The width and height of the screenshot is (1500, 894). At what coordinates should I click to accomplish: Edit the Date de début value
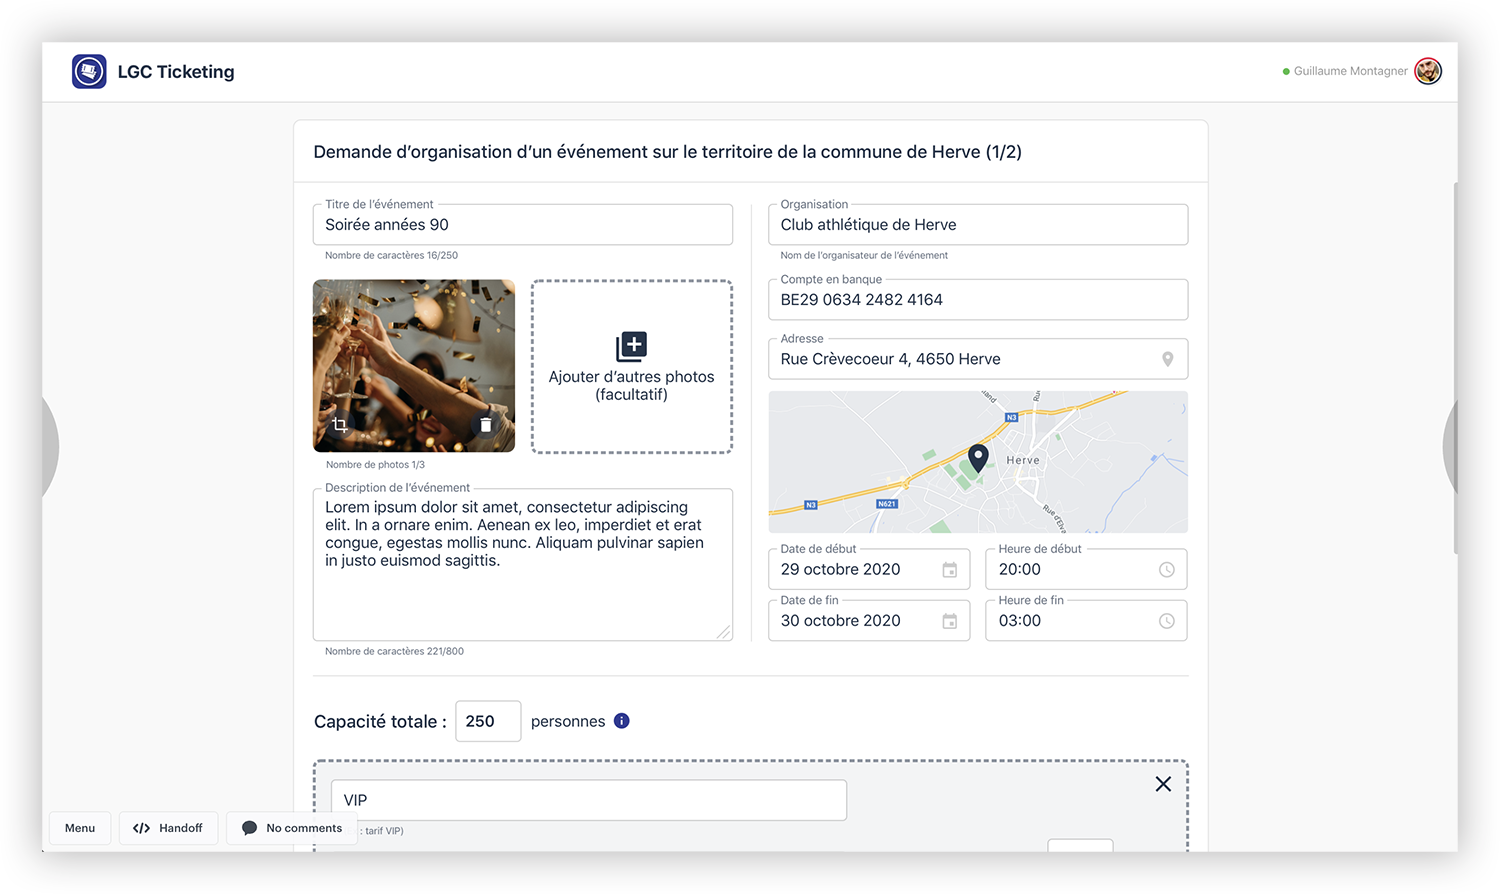[x=869, y=570]
